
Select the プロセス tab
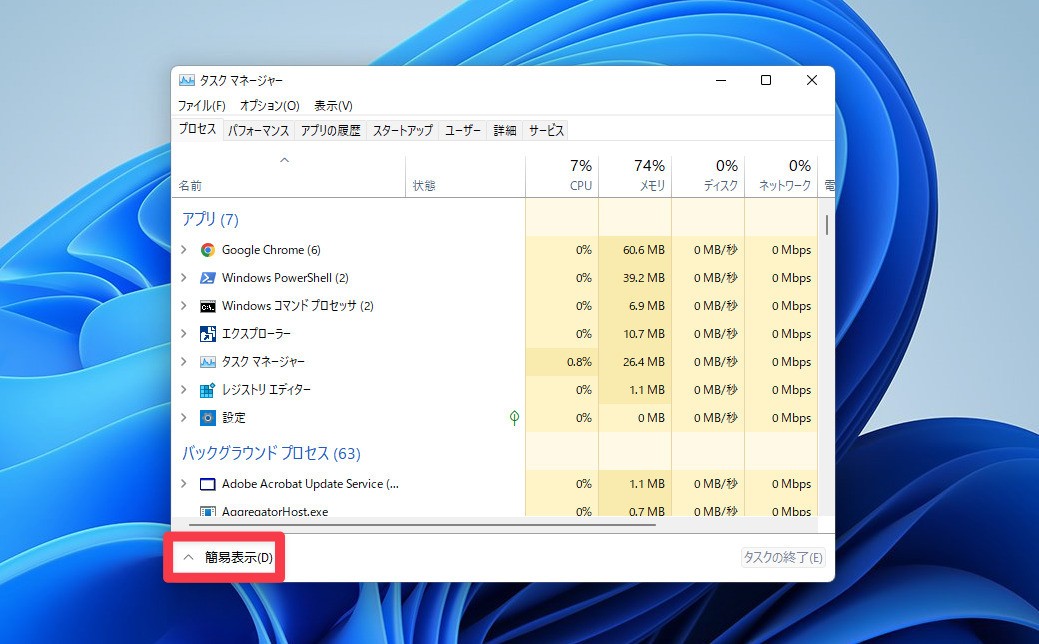[197, 129]
